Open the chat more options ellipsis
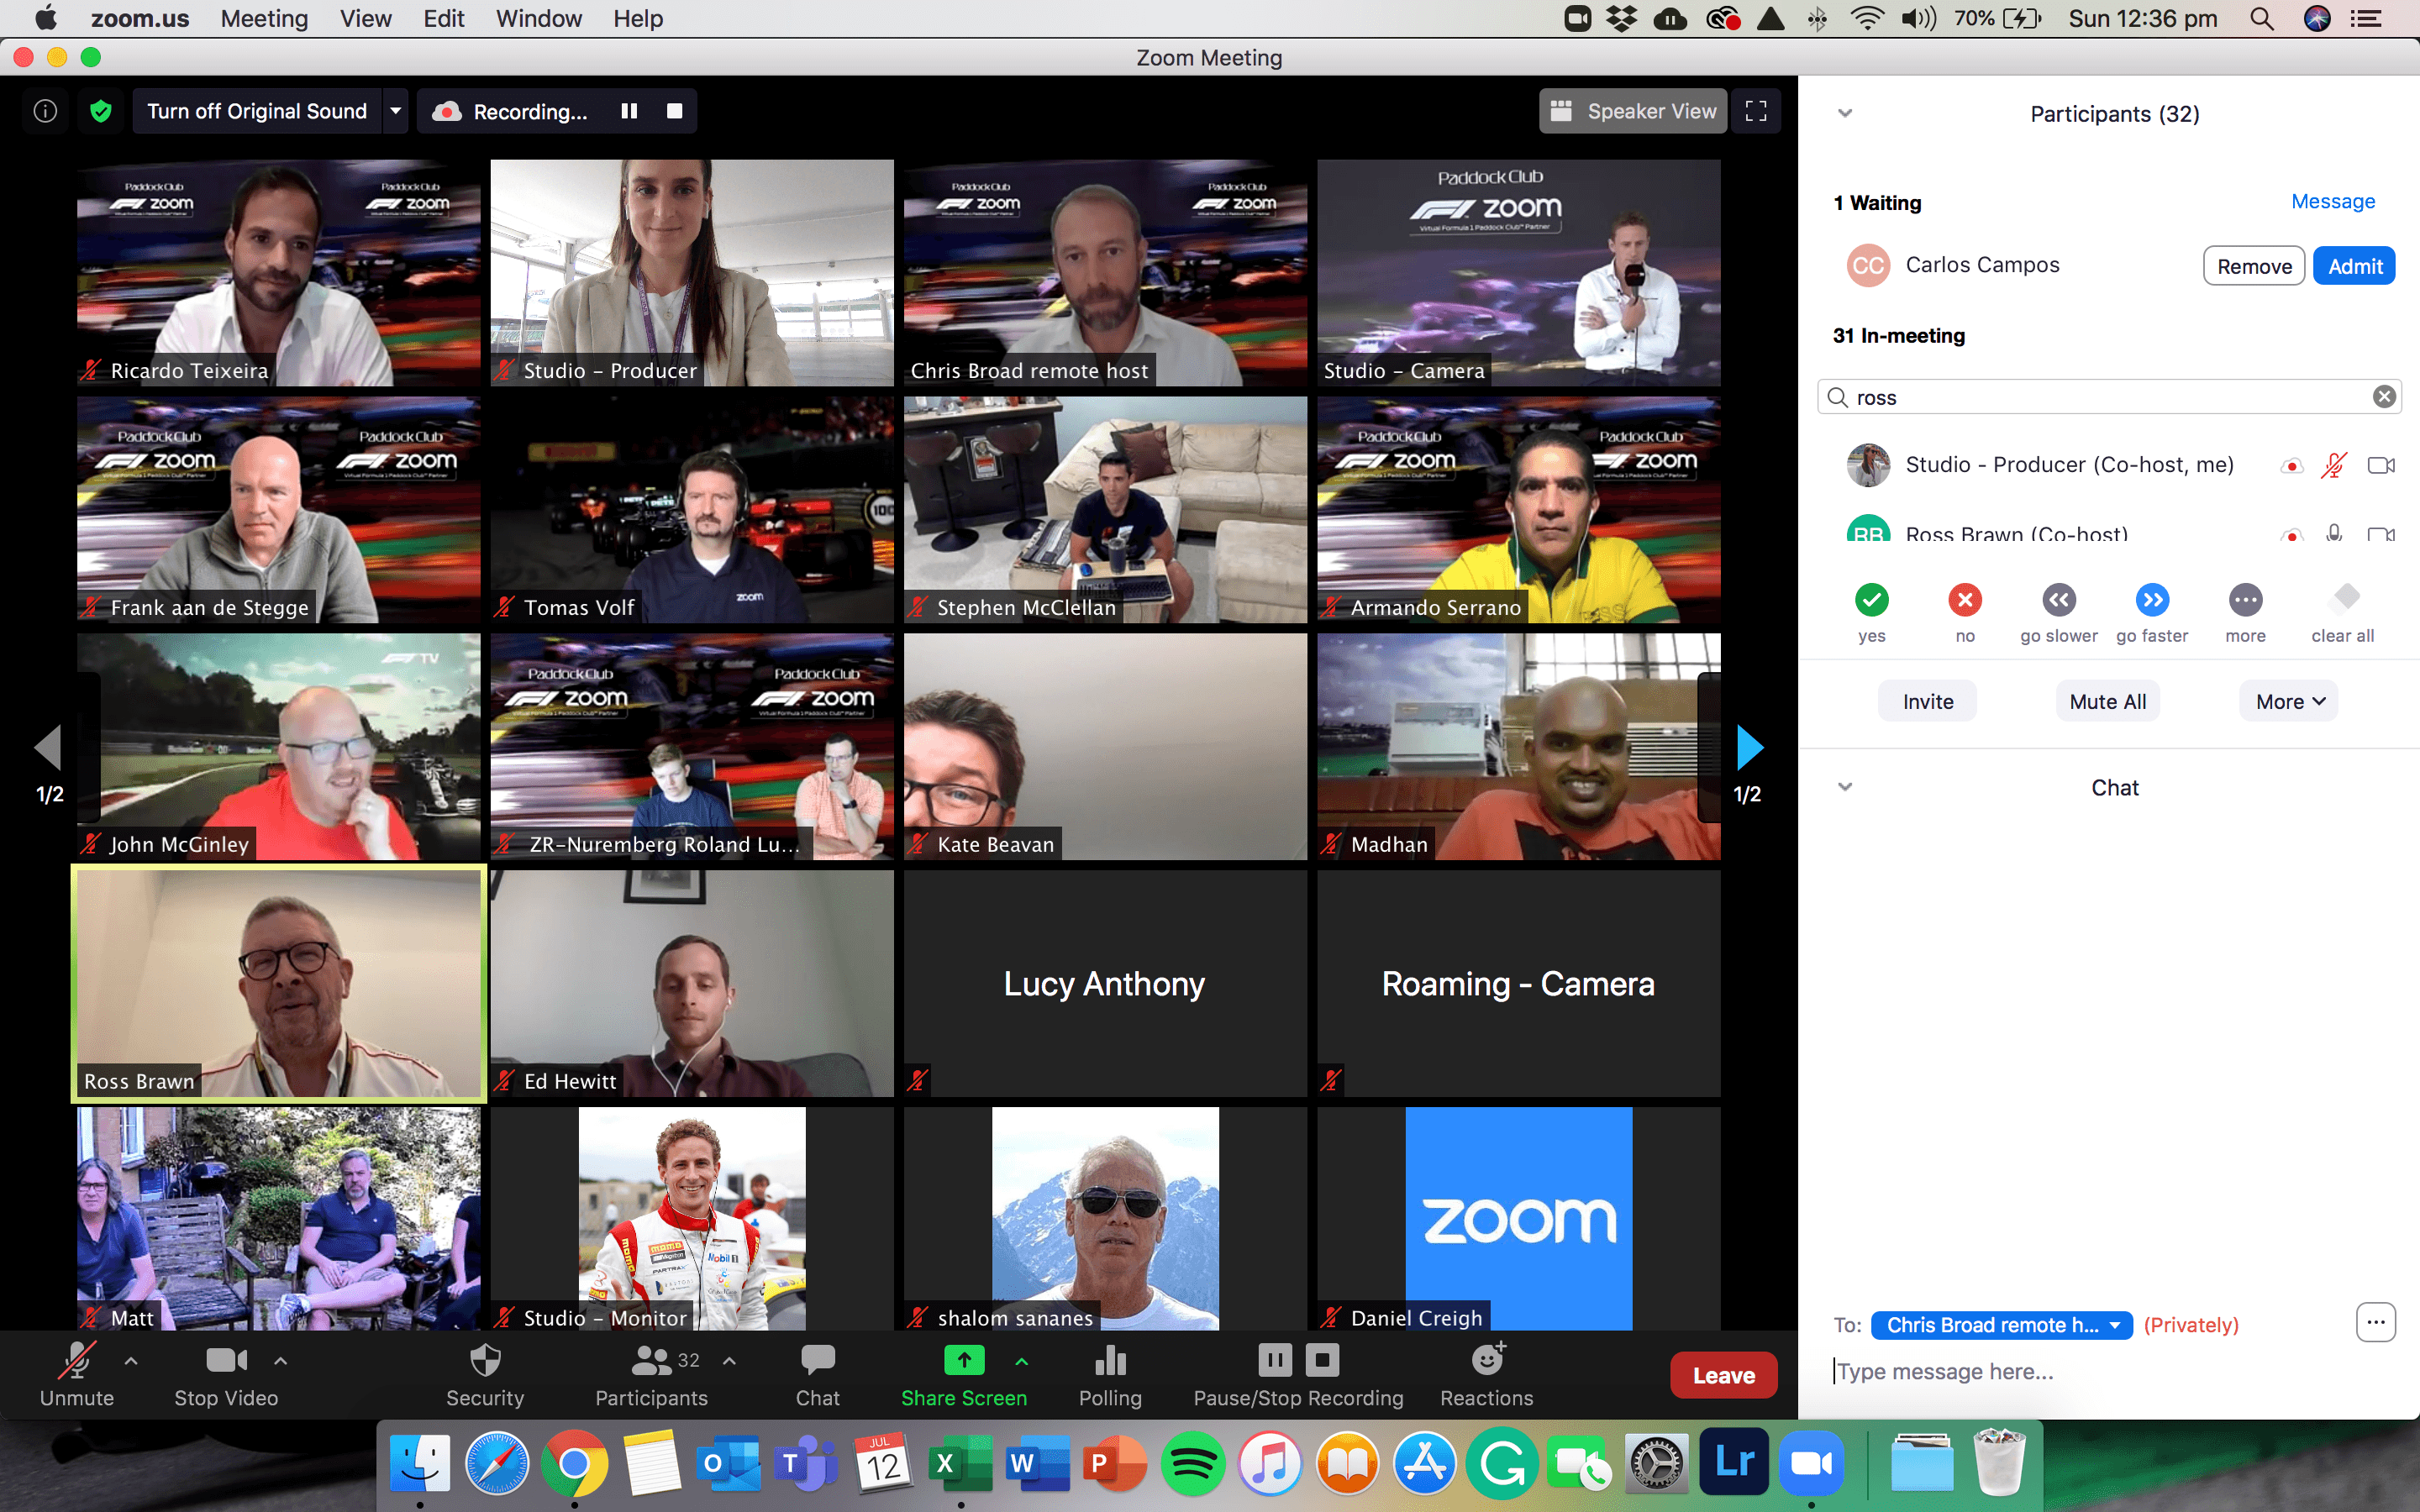This screenshot has height=1512, width=2420. (x=2376, y=1323)
